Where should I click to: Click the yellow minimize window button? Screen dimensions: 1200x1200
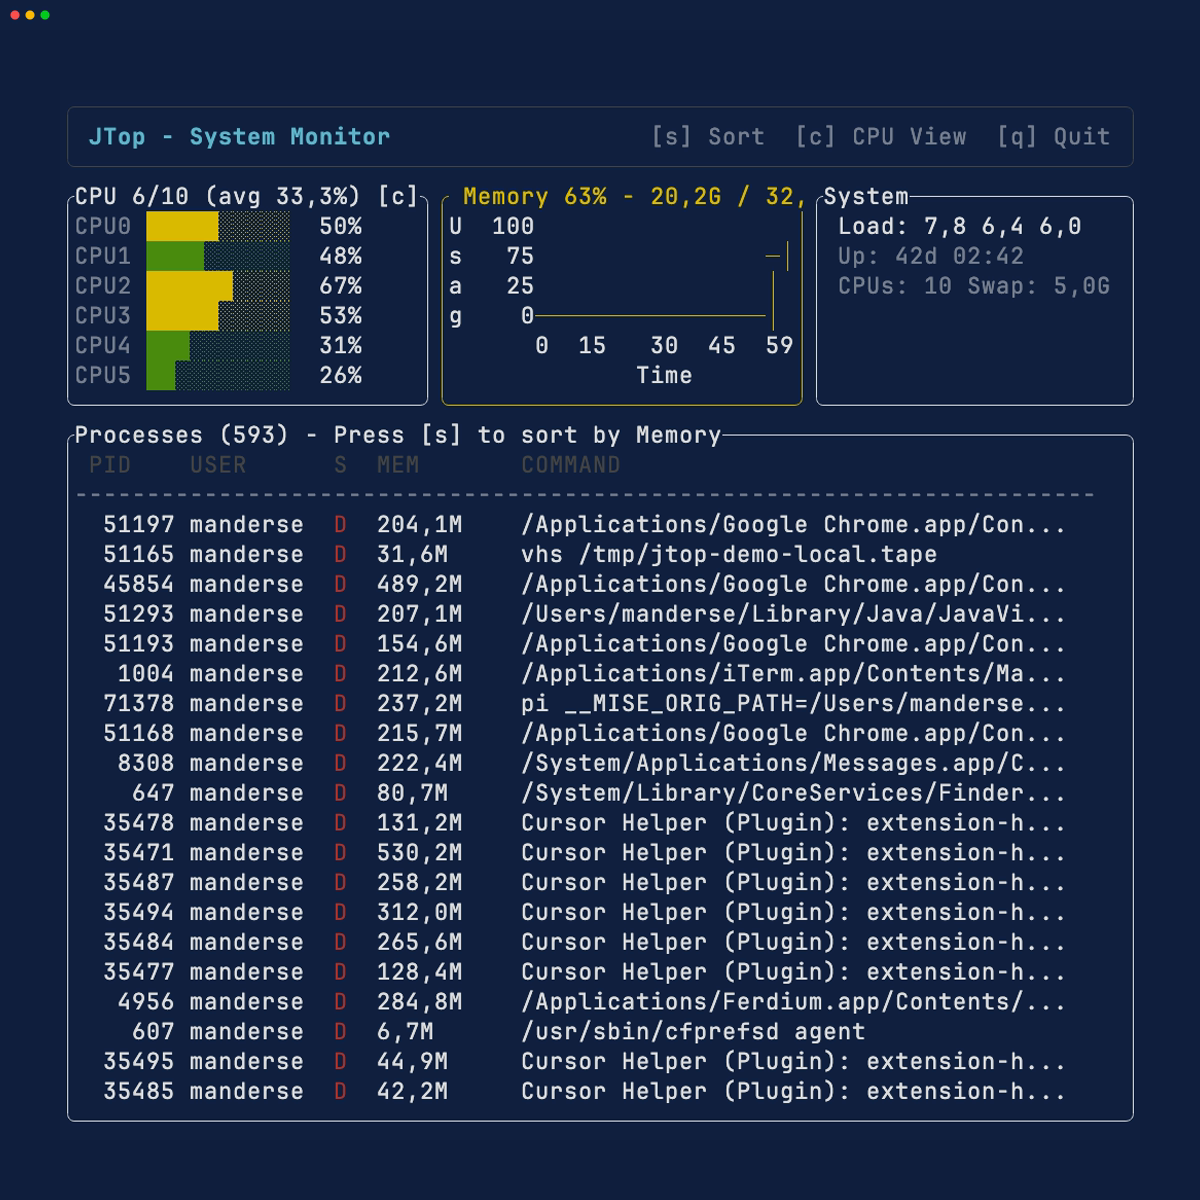pyautogui.click(x=30, y=15)
